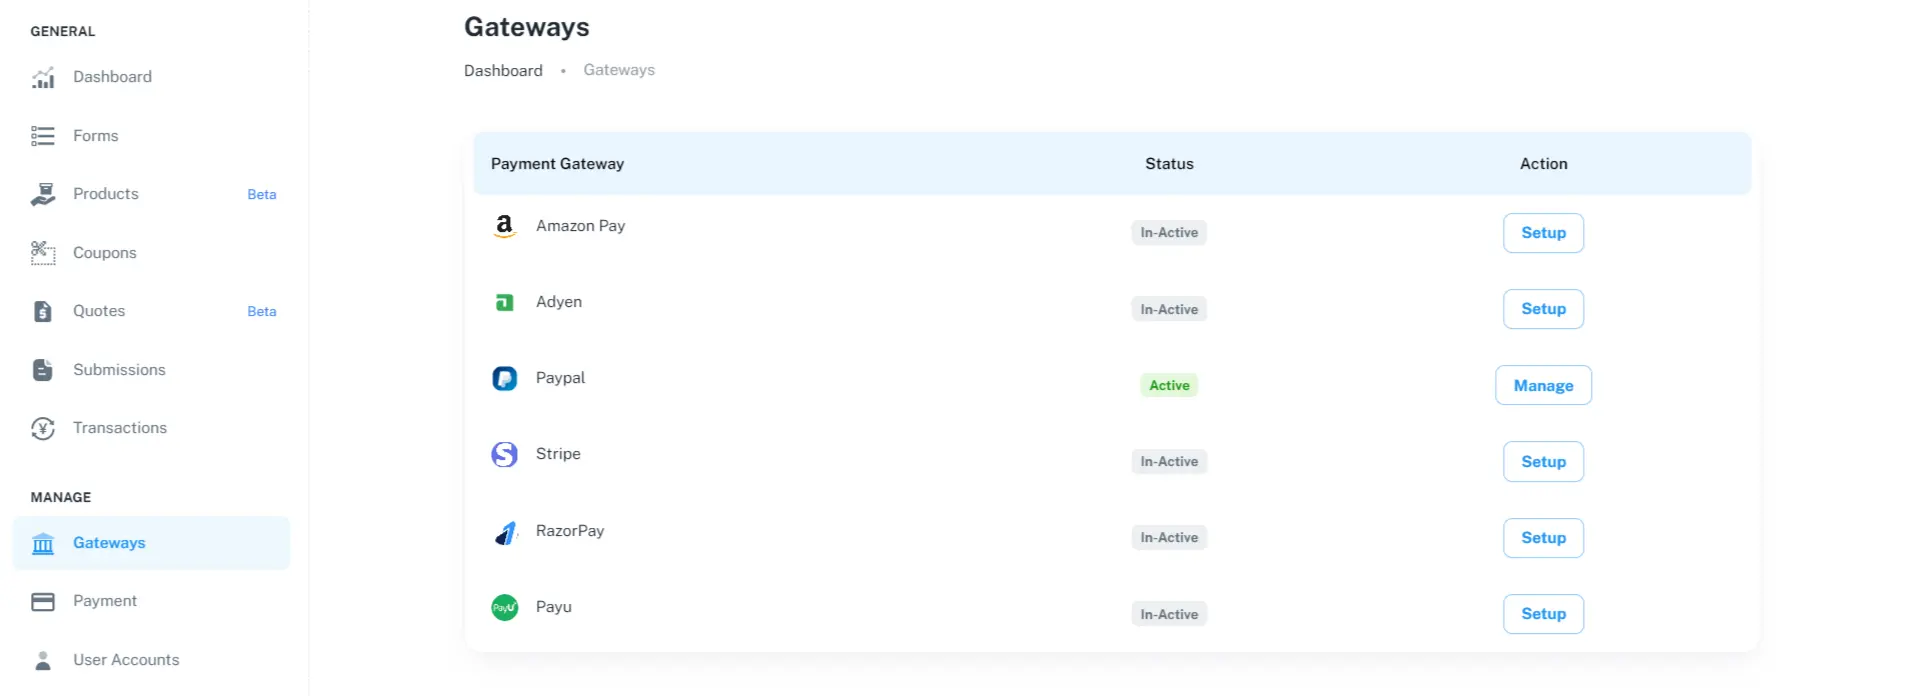
Task: Set up the Stripe gateway
Action: (1542, 462)
